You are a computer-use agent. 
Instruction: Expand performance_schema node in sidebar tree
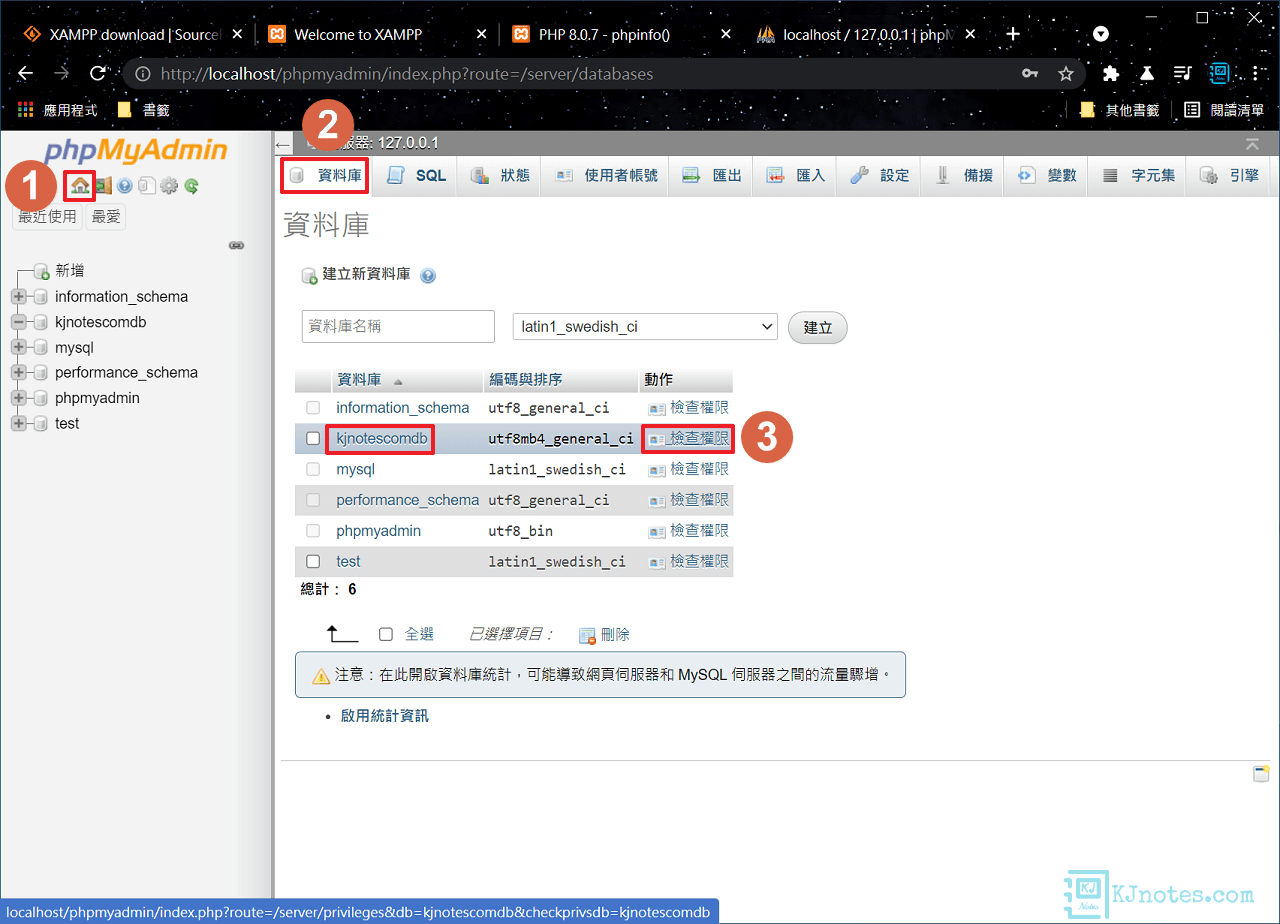pyautogui.click(x=18, y=373)
